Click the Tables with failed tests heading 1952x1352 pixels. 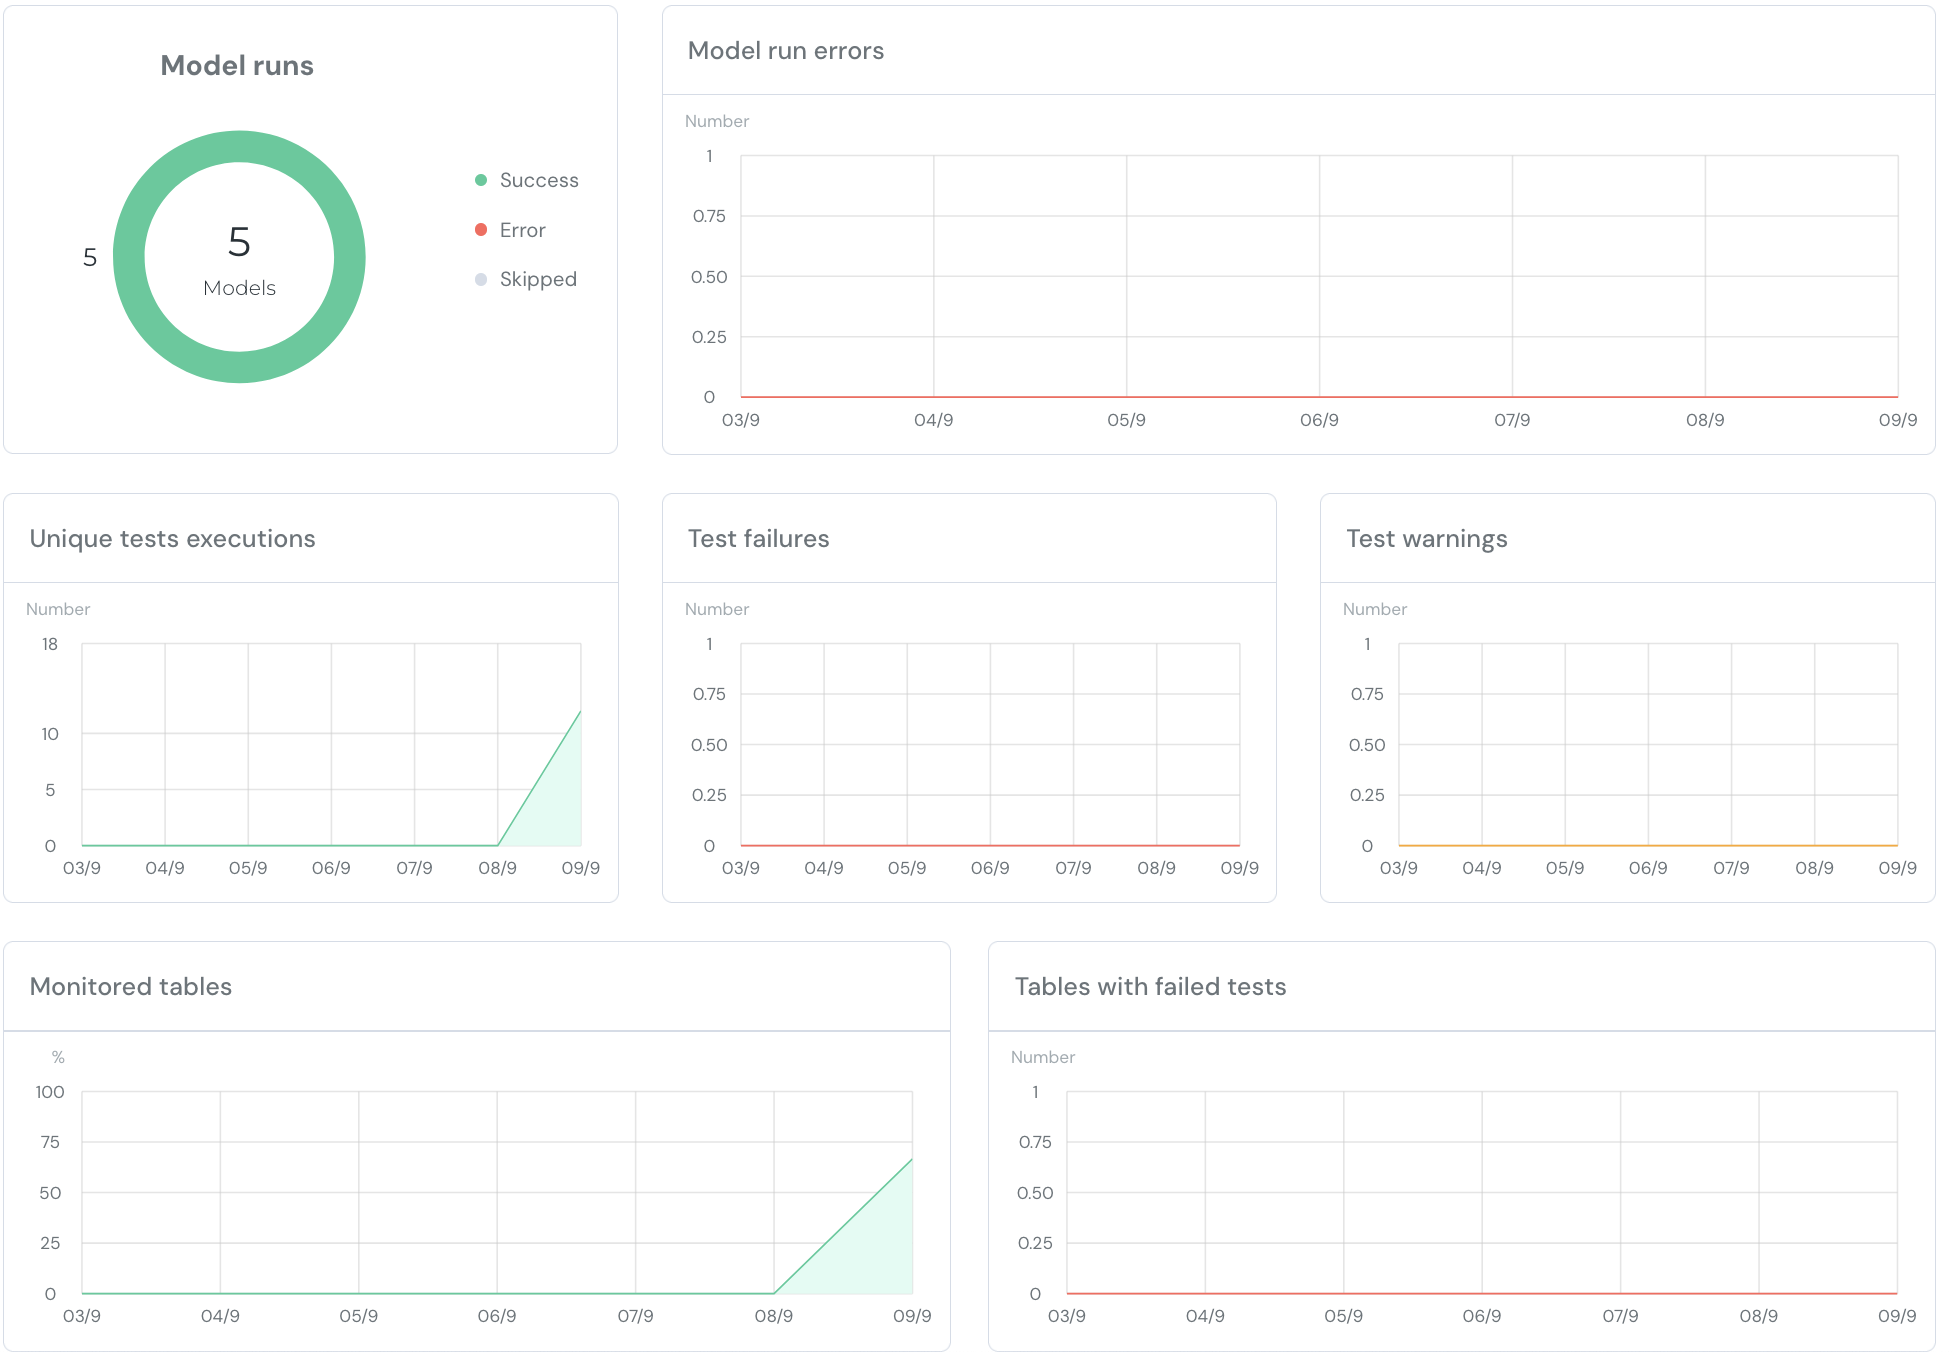pos(1150,987)
